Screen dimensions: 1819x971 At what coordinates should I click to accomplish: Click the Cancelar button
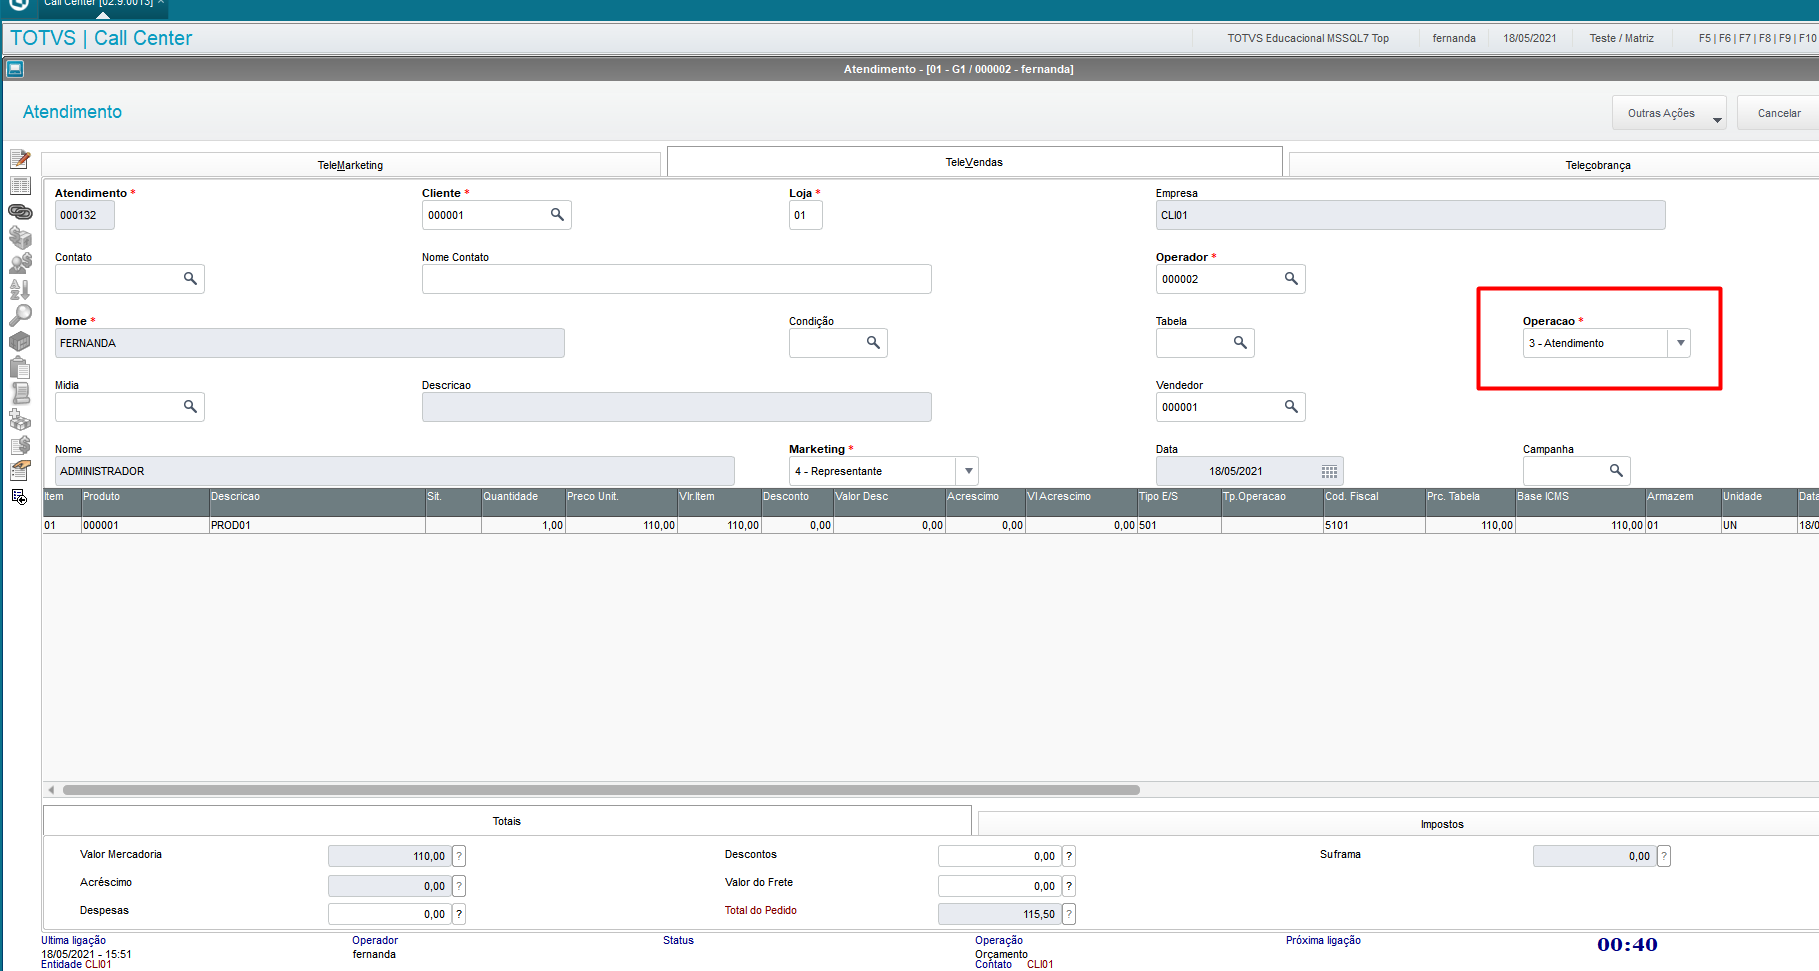[1779, 113]
